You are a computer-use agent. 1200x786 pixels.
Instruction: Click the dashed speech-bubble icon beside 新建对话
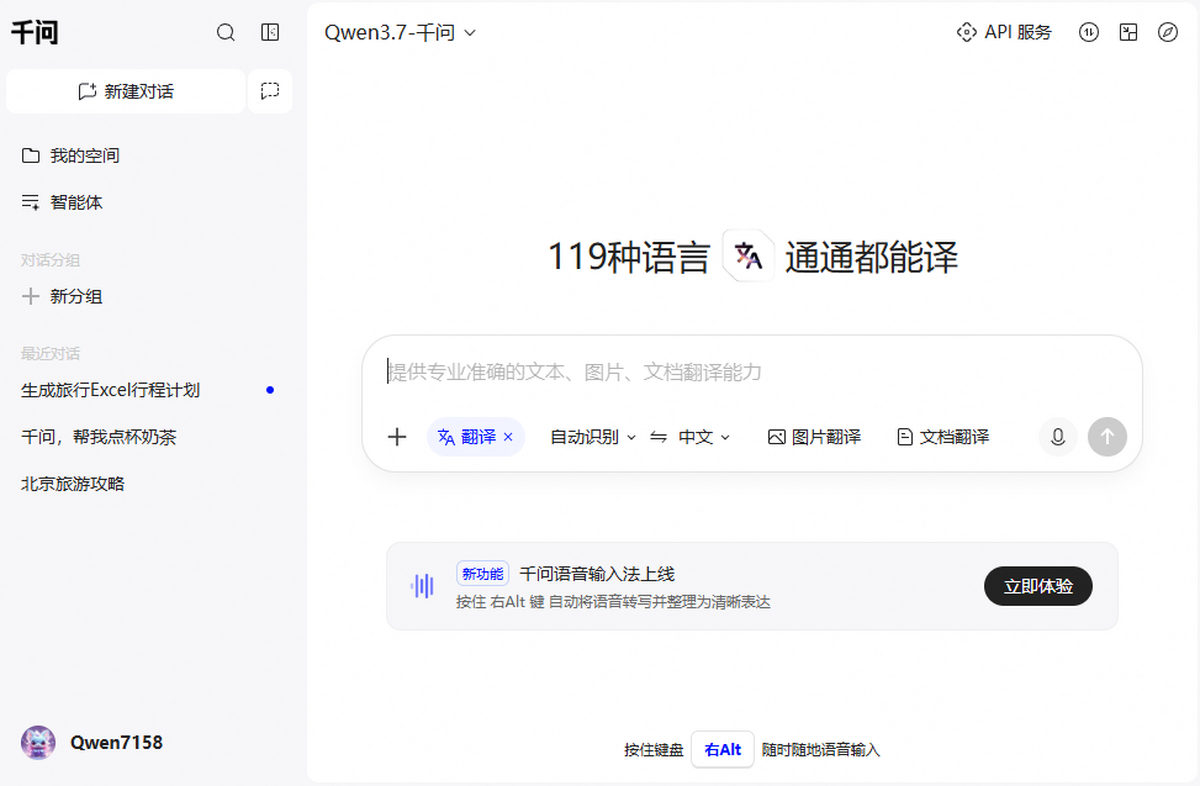(x=270, y=91)
